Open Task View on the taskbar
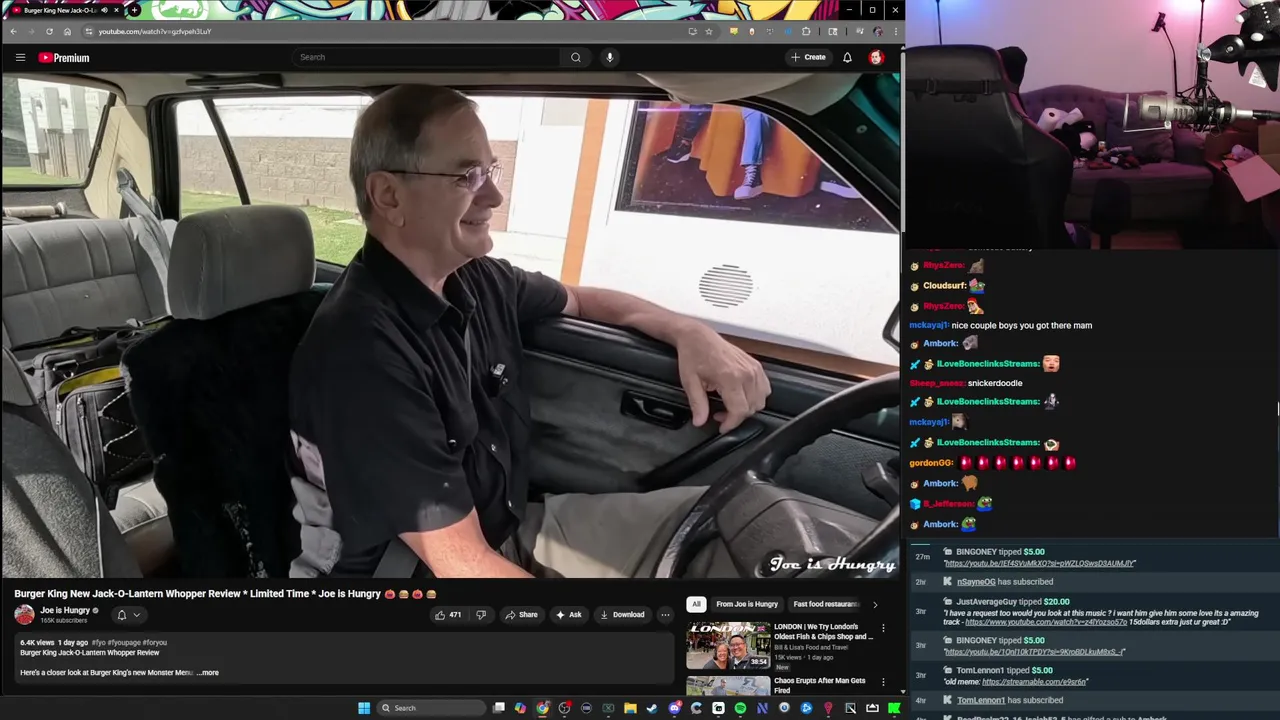 499,708
